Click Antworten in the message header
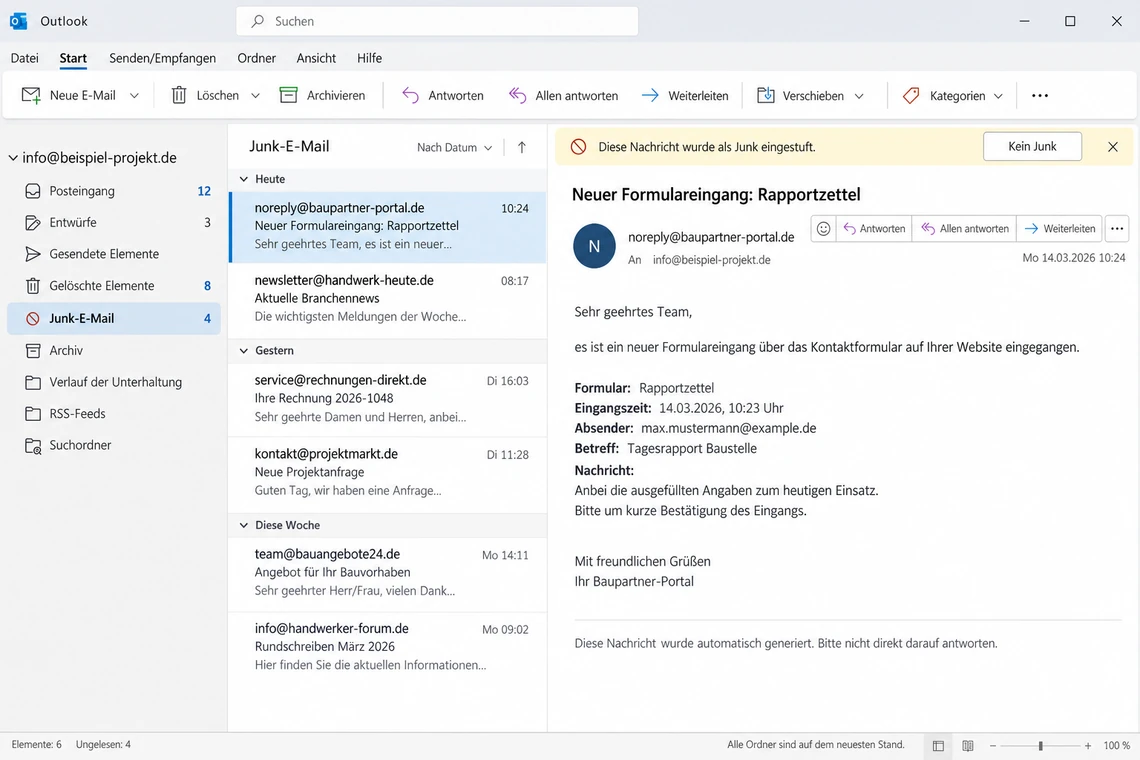The width and height of the screenshot is (1140, 760). (x=874, y=228)
